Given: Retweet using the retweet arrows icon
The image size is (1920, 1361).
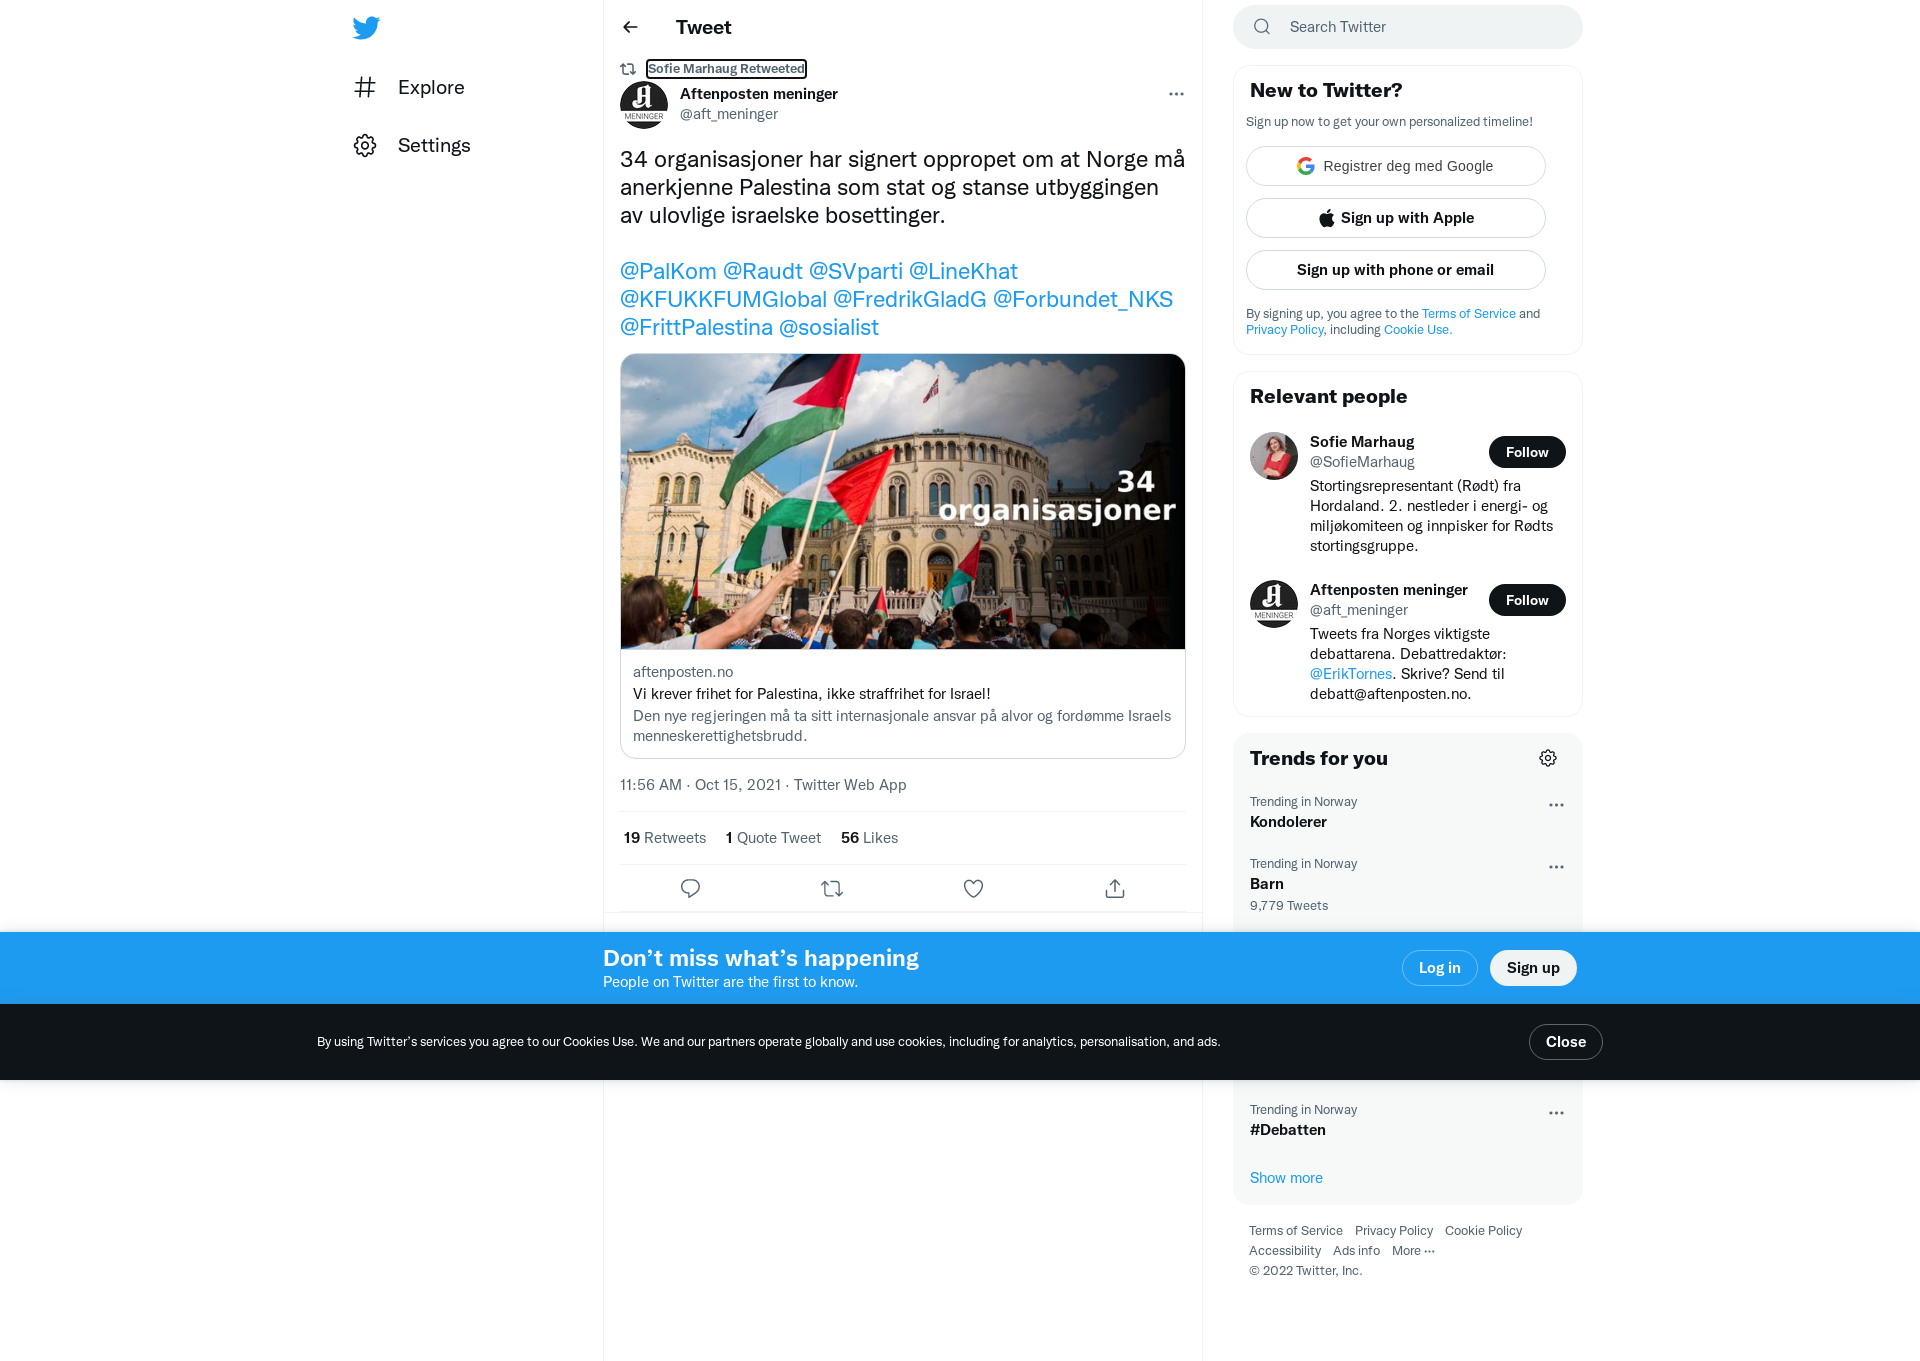Looking at the screenshot, I should coord(832,888).
